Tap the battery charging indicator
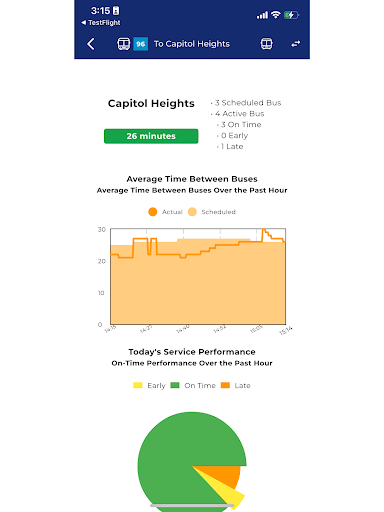The width and height of the screenshot is (384, 512). pyautogui.click(x=291, y=15)
